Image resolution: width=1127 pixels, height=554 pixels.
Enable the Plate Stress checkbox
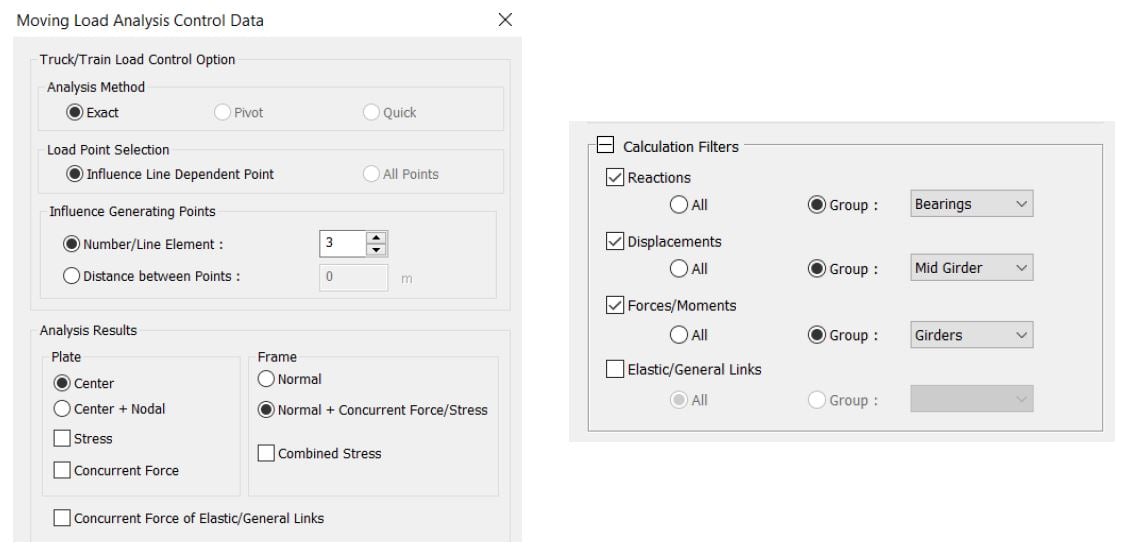tap(63, 438)
